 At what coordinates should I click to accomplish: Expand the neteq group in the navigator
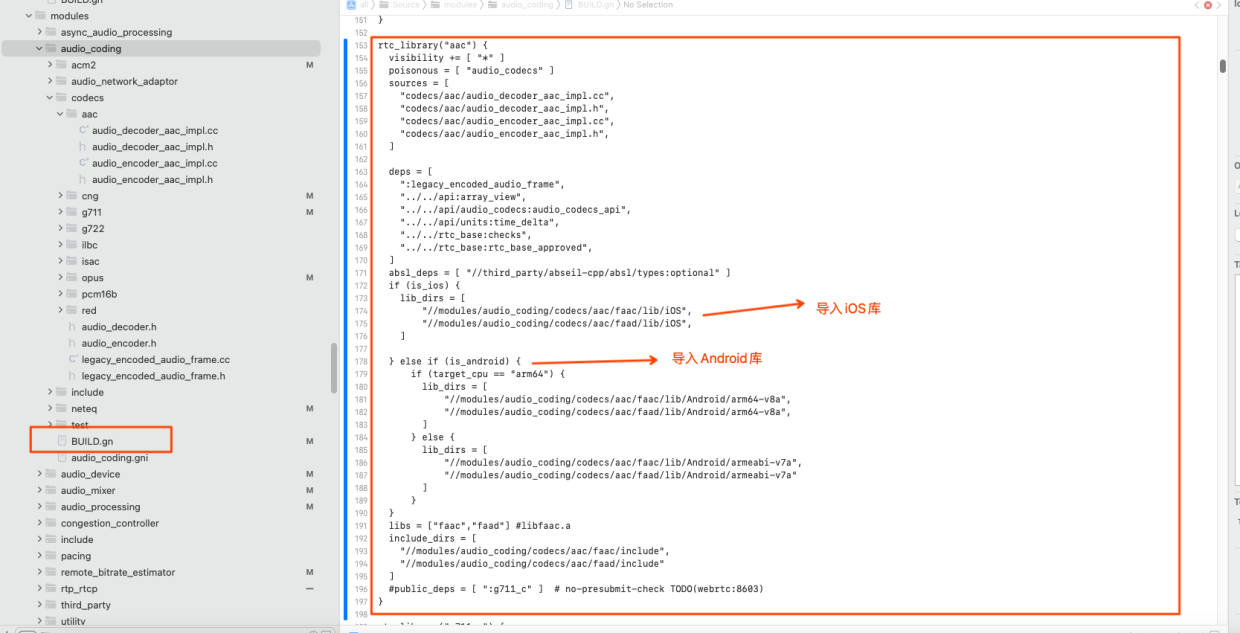48,408
